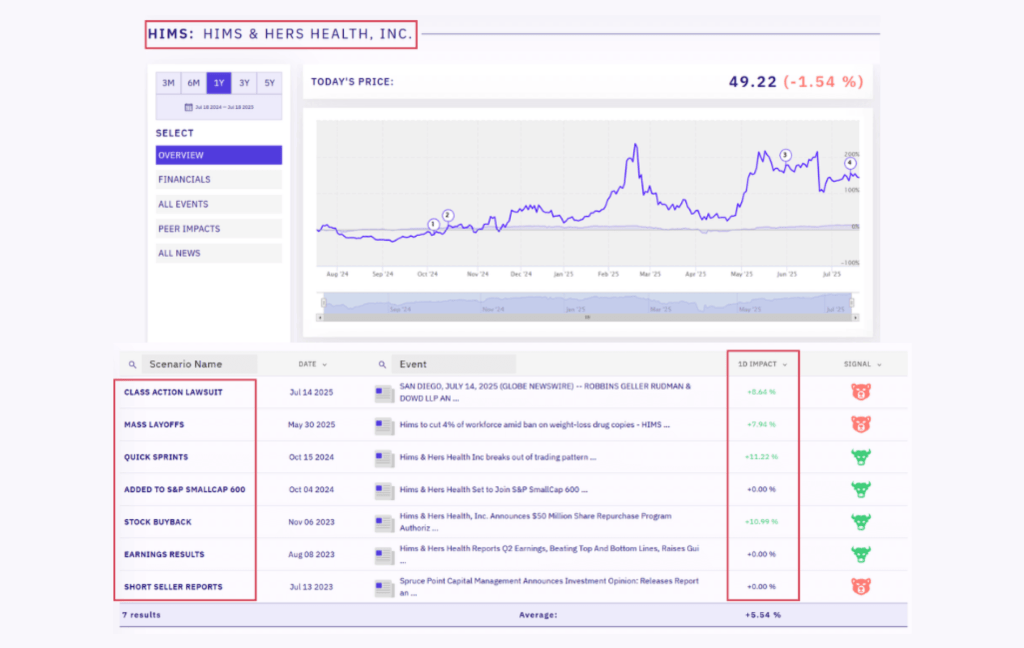Click news icon for Share Repurchase Program event
The height and width of the screenshot is (648, 1024).
click(x=384, y=523)
